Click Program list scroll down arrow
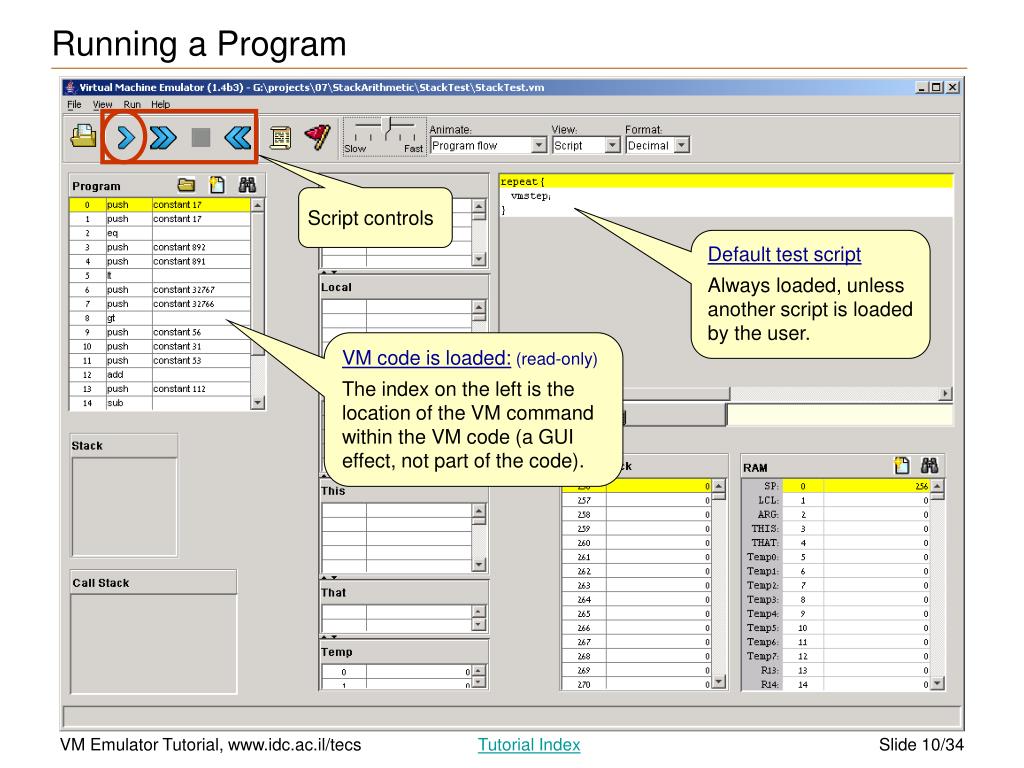1024x768 pixels. tap(258, 403)
